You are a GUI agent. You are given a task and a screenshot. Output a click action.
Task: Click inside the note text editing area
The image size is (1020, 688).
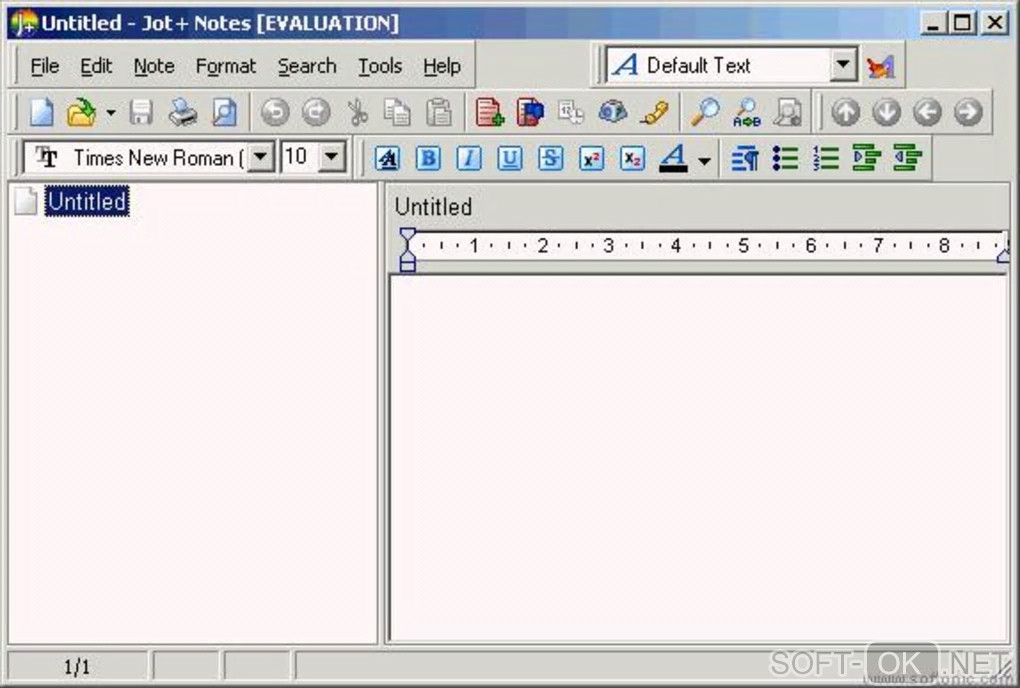click(x=699, y=458)
